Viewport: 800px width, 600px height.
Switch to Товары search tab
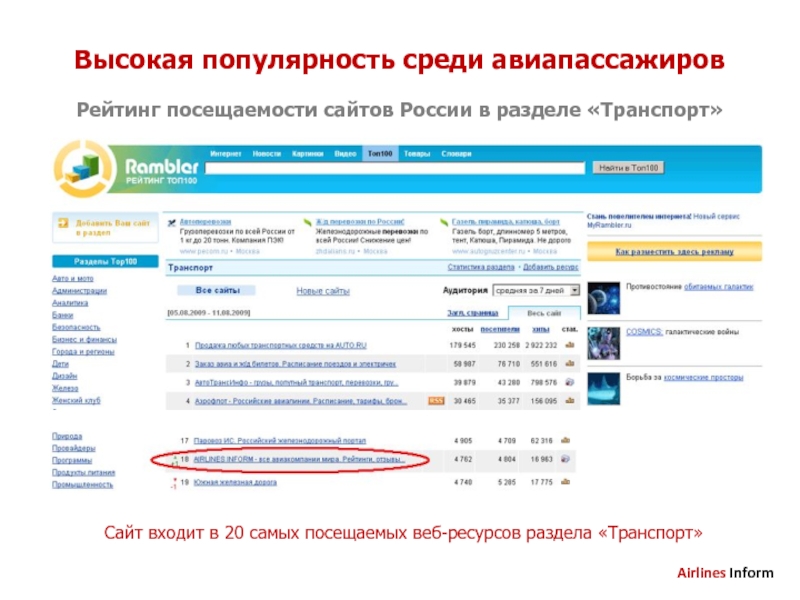pos(417,154)
